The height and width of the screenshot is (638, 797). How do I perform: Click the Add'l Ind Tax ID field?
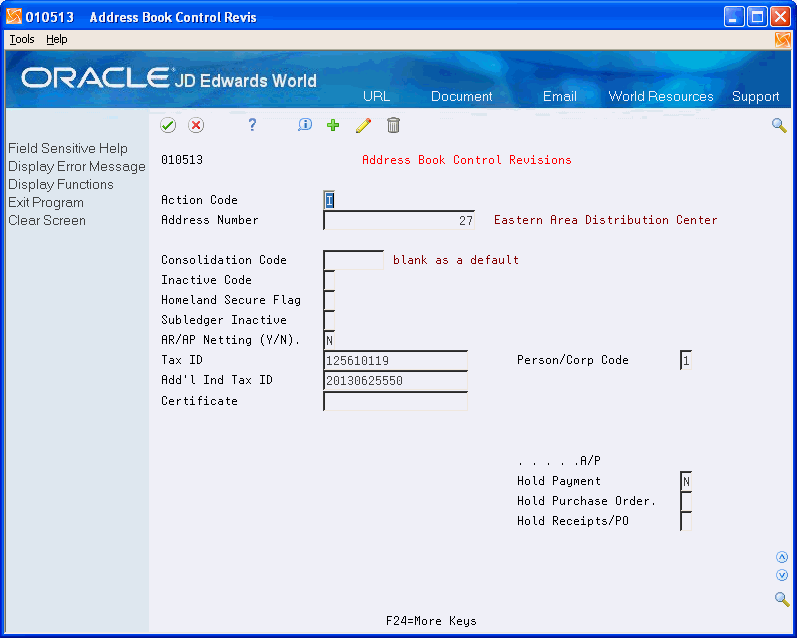click(x=395, y=380)
